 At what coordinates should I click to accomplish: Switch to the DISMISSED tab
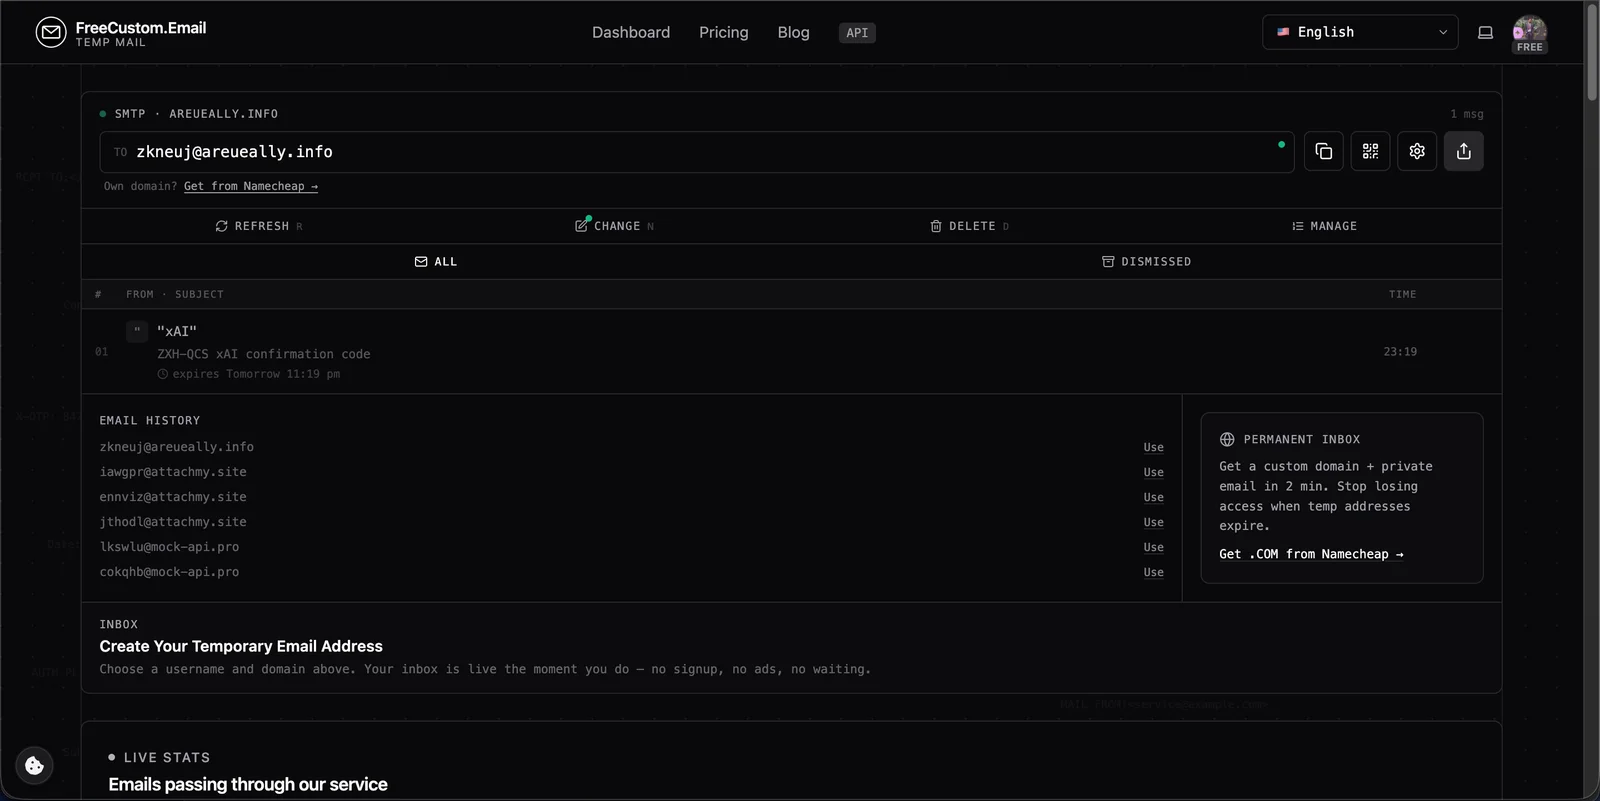1146,262
